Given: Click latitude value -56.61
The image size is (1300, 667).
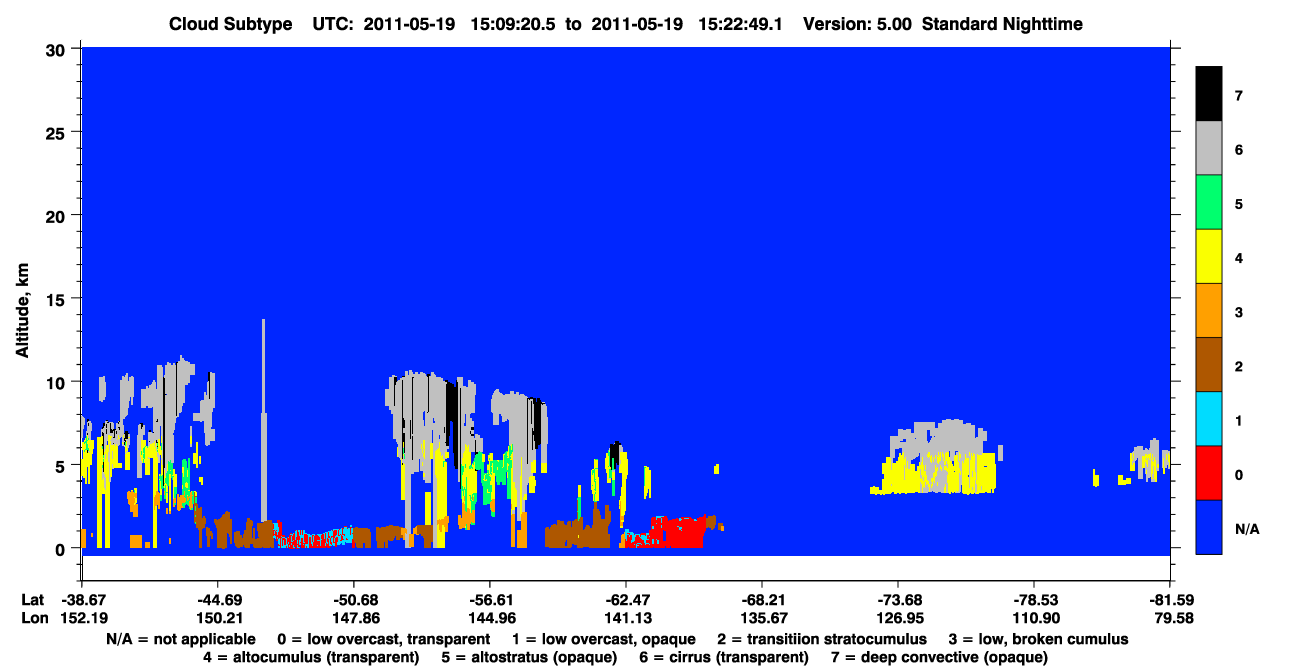Looking at the screenshot, I should (489, 600).
